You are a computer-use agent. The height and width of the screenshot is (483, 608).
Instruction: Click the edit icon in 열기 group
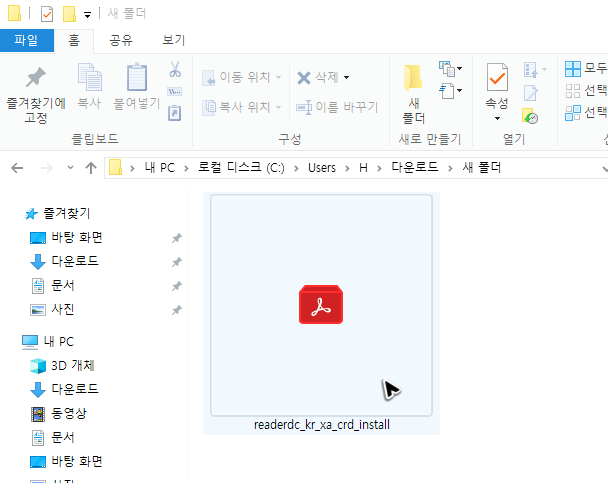(530, 93)
